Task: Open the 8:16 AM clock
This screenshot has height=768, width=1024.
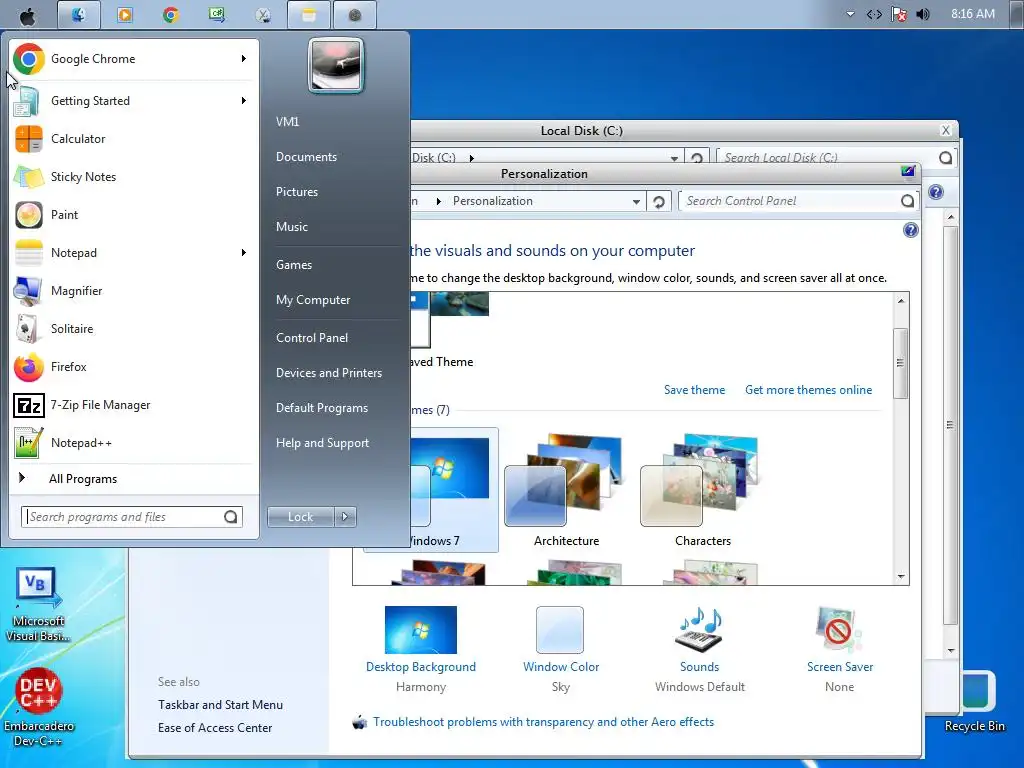Action: click(x=972, y=14)
